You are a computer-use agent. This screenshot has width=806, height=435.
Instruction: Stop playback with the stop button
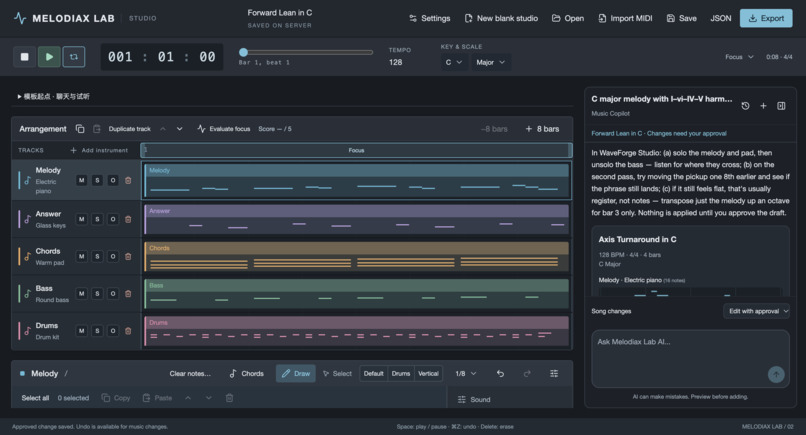pyautogui.click(x=24, y=57)
